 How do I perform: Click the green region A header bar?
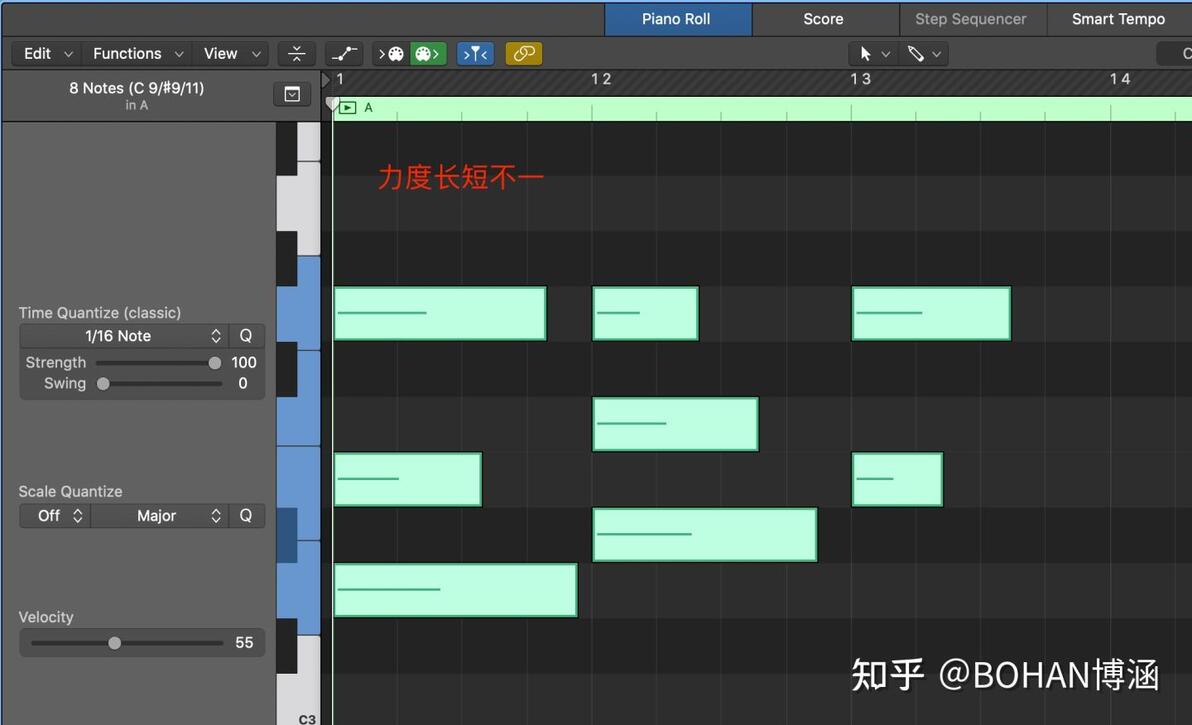762,109
